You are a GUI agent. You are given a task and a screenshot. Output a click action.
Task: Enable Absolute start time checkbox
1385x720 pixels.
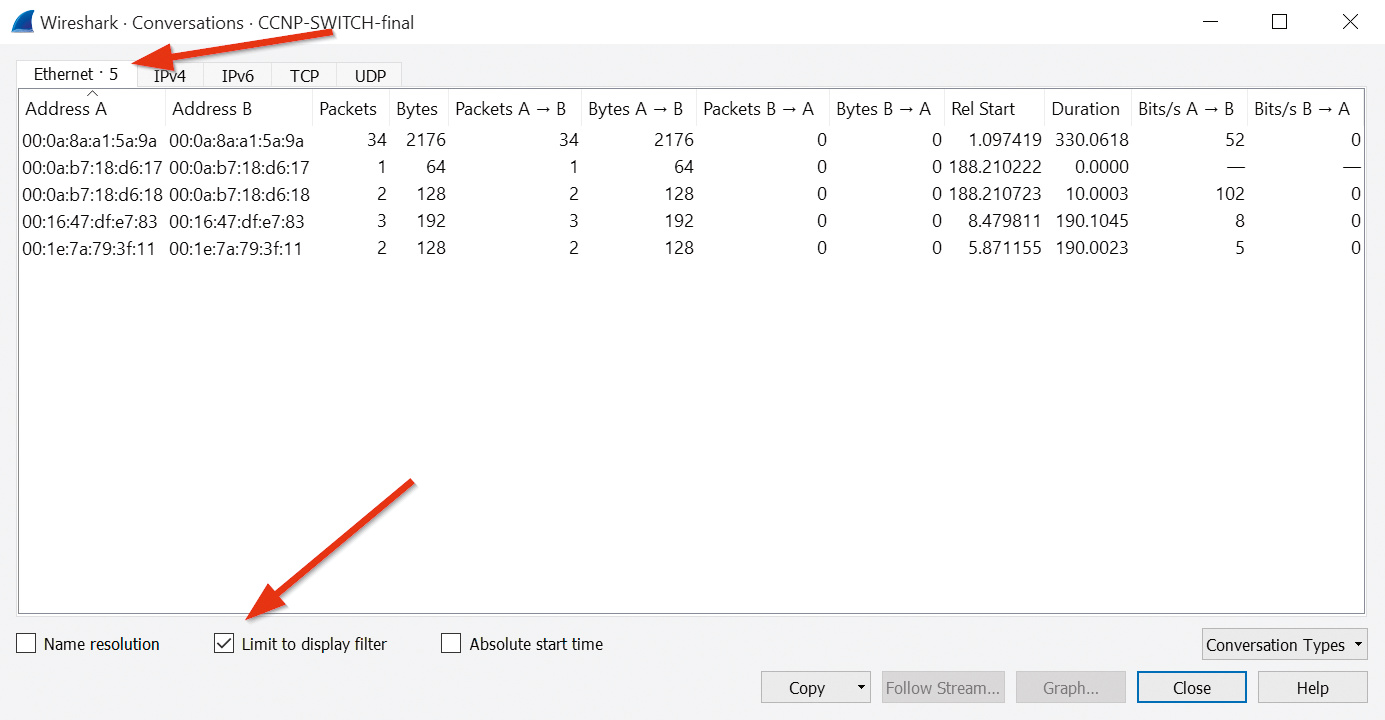451,644
